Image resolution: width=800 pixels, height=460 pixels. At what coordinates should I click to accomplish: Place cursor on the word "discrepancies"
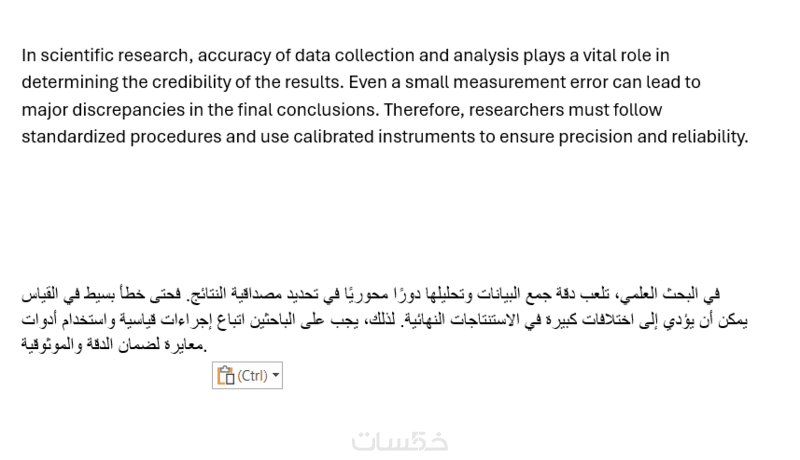[x=110, y=108]
